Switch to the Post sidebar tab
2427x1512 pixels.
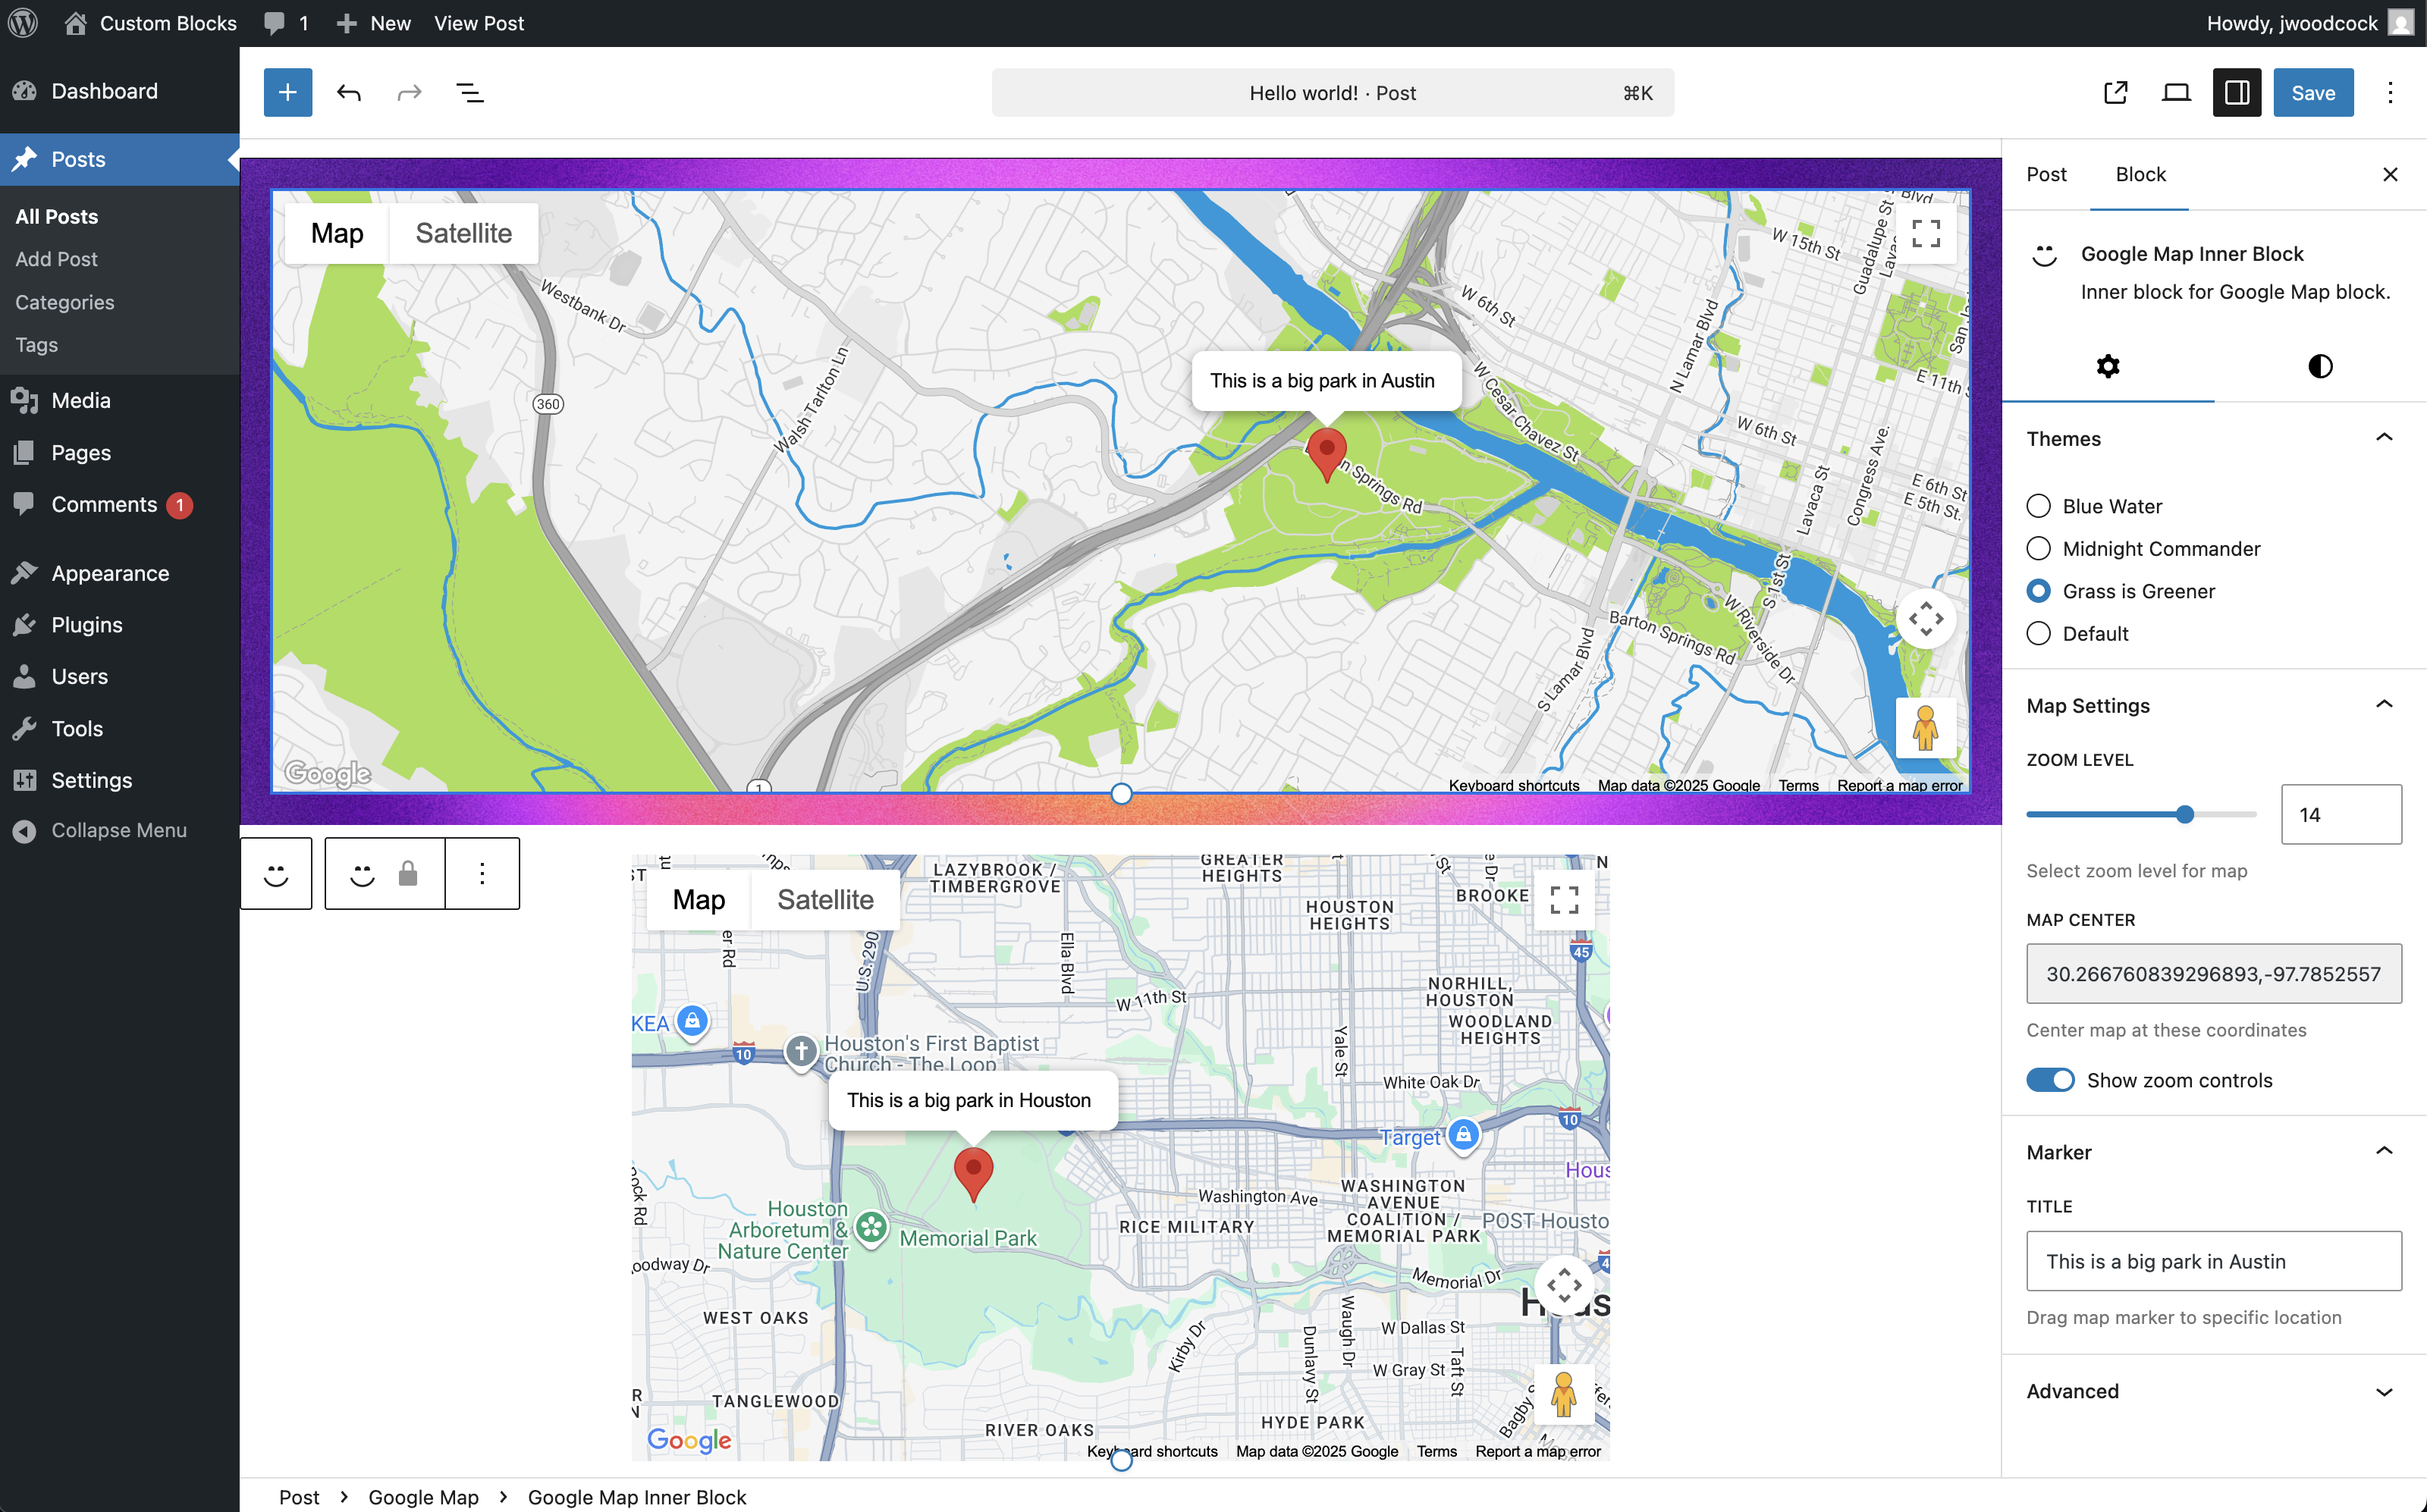pyautogui.click(x=2046, y=174)
